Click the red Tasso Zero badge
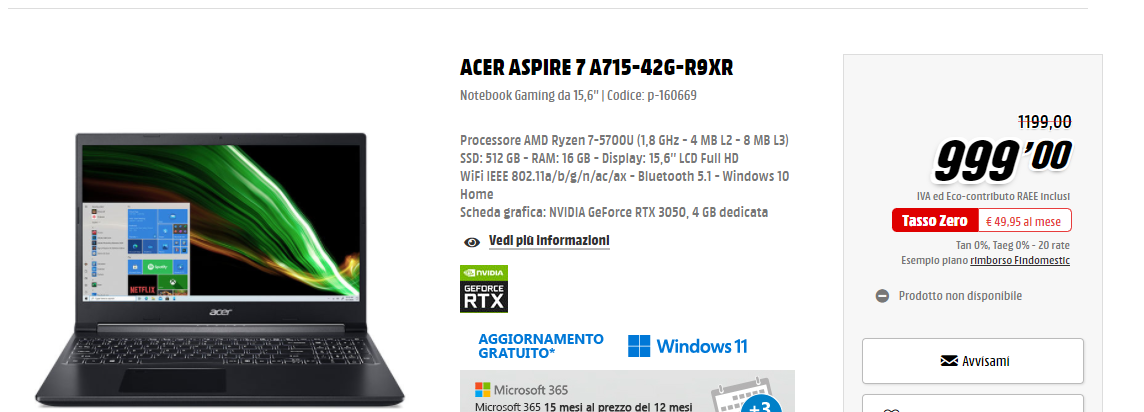The image size is (1144, 412). pyautogui.click(x=935, y=220)
